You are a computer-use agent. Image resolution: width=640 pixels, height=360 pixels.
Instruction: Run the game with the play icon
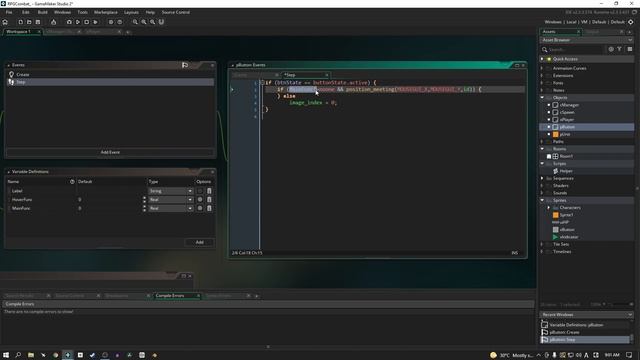pos(78,22)
